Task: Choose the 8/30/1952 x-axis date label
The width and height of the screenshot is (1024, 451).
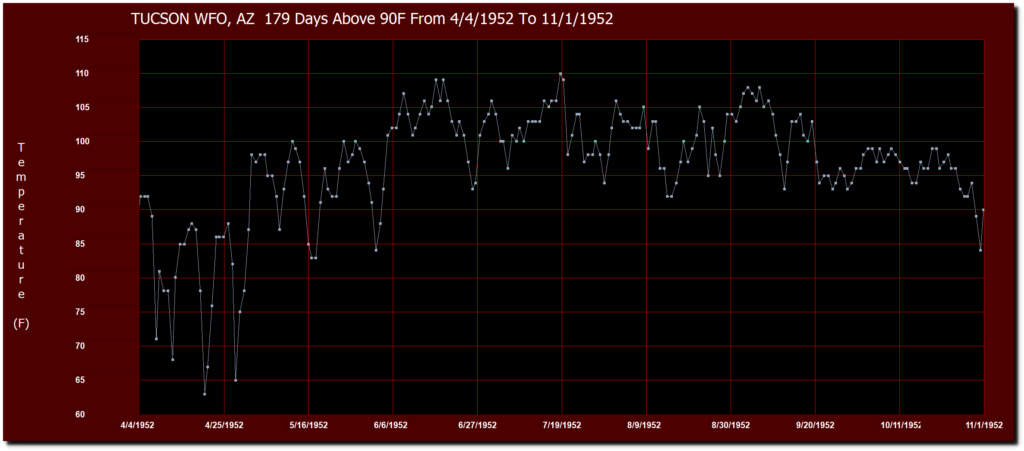Action: [x=730, y=425]
